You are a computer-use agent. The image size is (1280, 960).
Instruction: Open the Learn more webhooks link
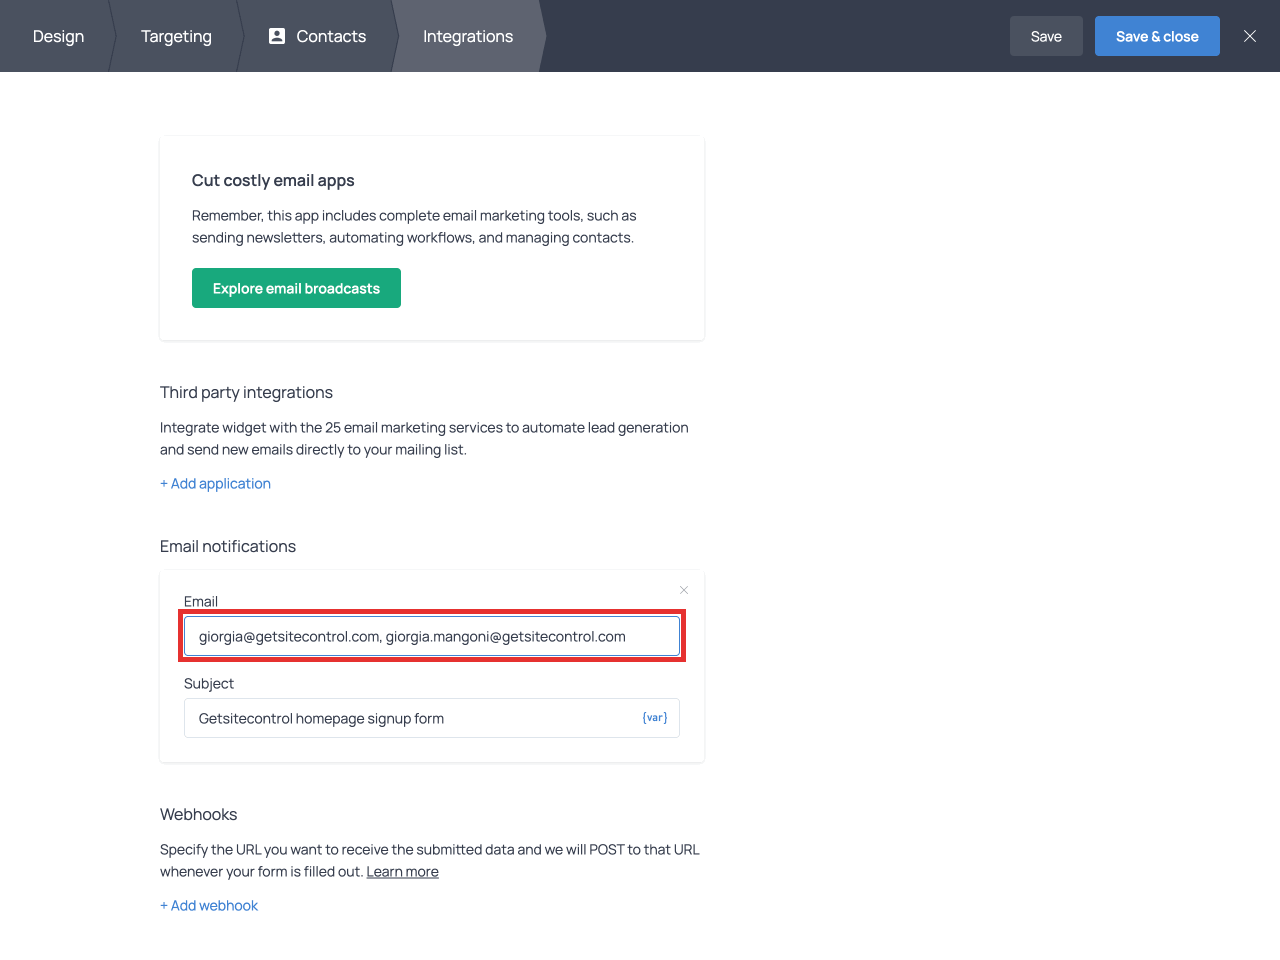(x=402, y=872)
